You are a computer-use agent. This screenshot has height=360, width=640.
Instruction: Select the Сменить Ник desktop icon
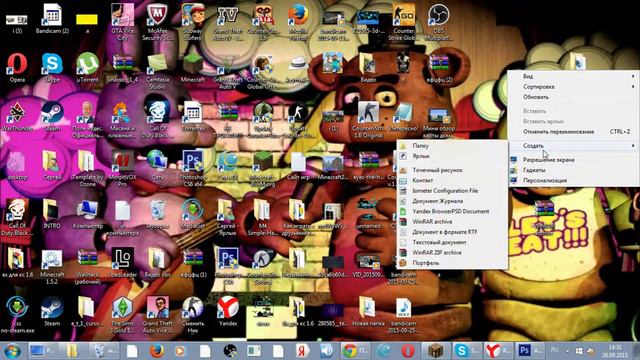(192, 314)
